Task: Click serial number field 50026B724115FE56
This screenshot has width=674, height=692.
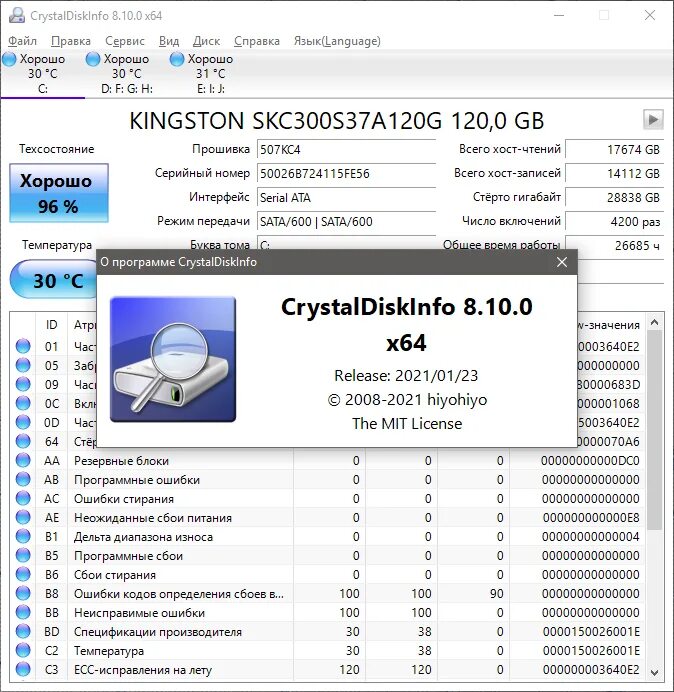Action: tap(346, 173)
